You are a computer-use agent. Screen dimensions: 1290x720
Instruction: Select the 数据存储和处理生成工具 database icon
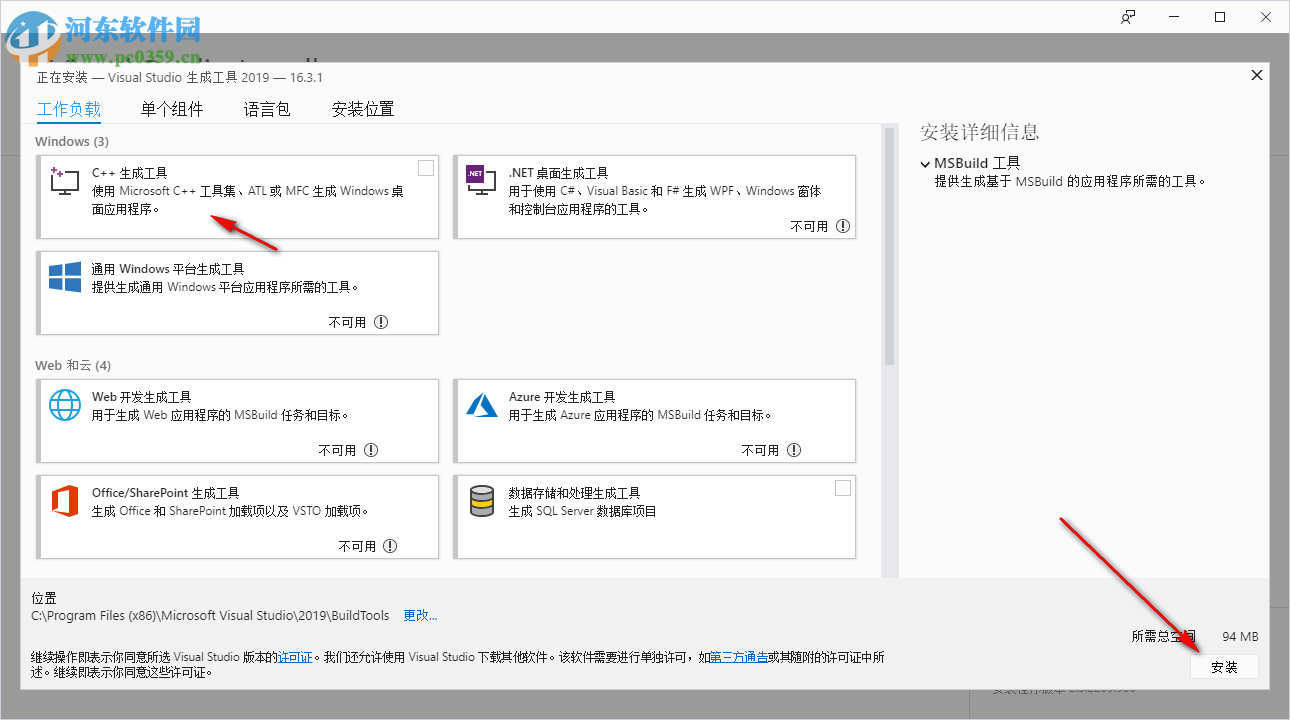pyautogui.click(x=481, y=501)
